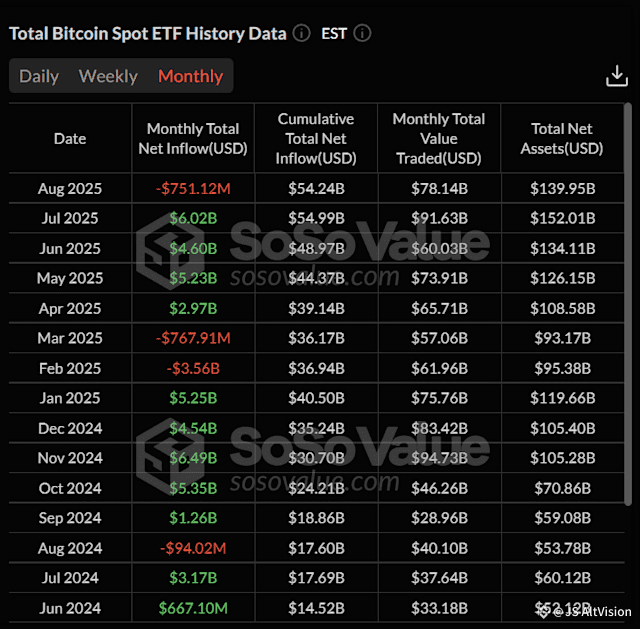Click the Jul 2025 $6.02B inflow
The image size is (640, 629).
(x=193, y=218)
